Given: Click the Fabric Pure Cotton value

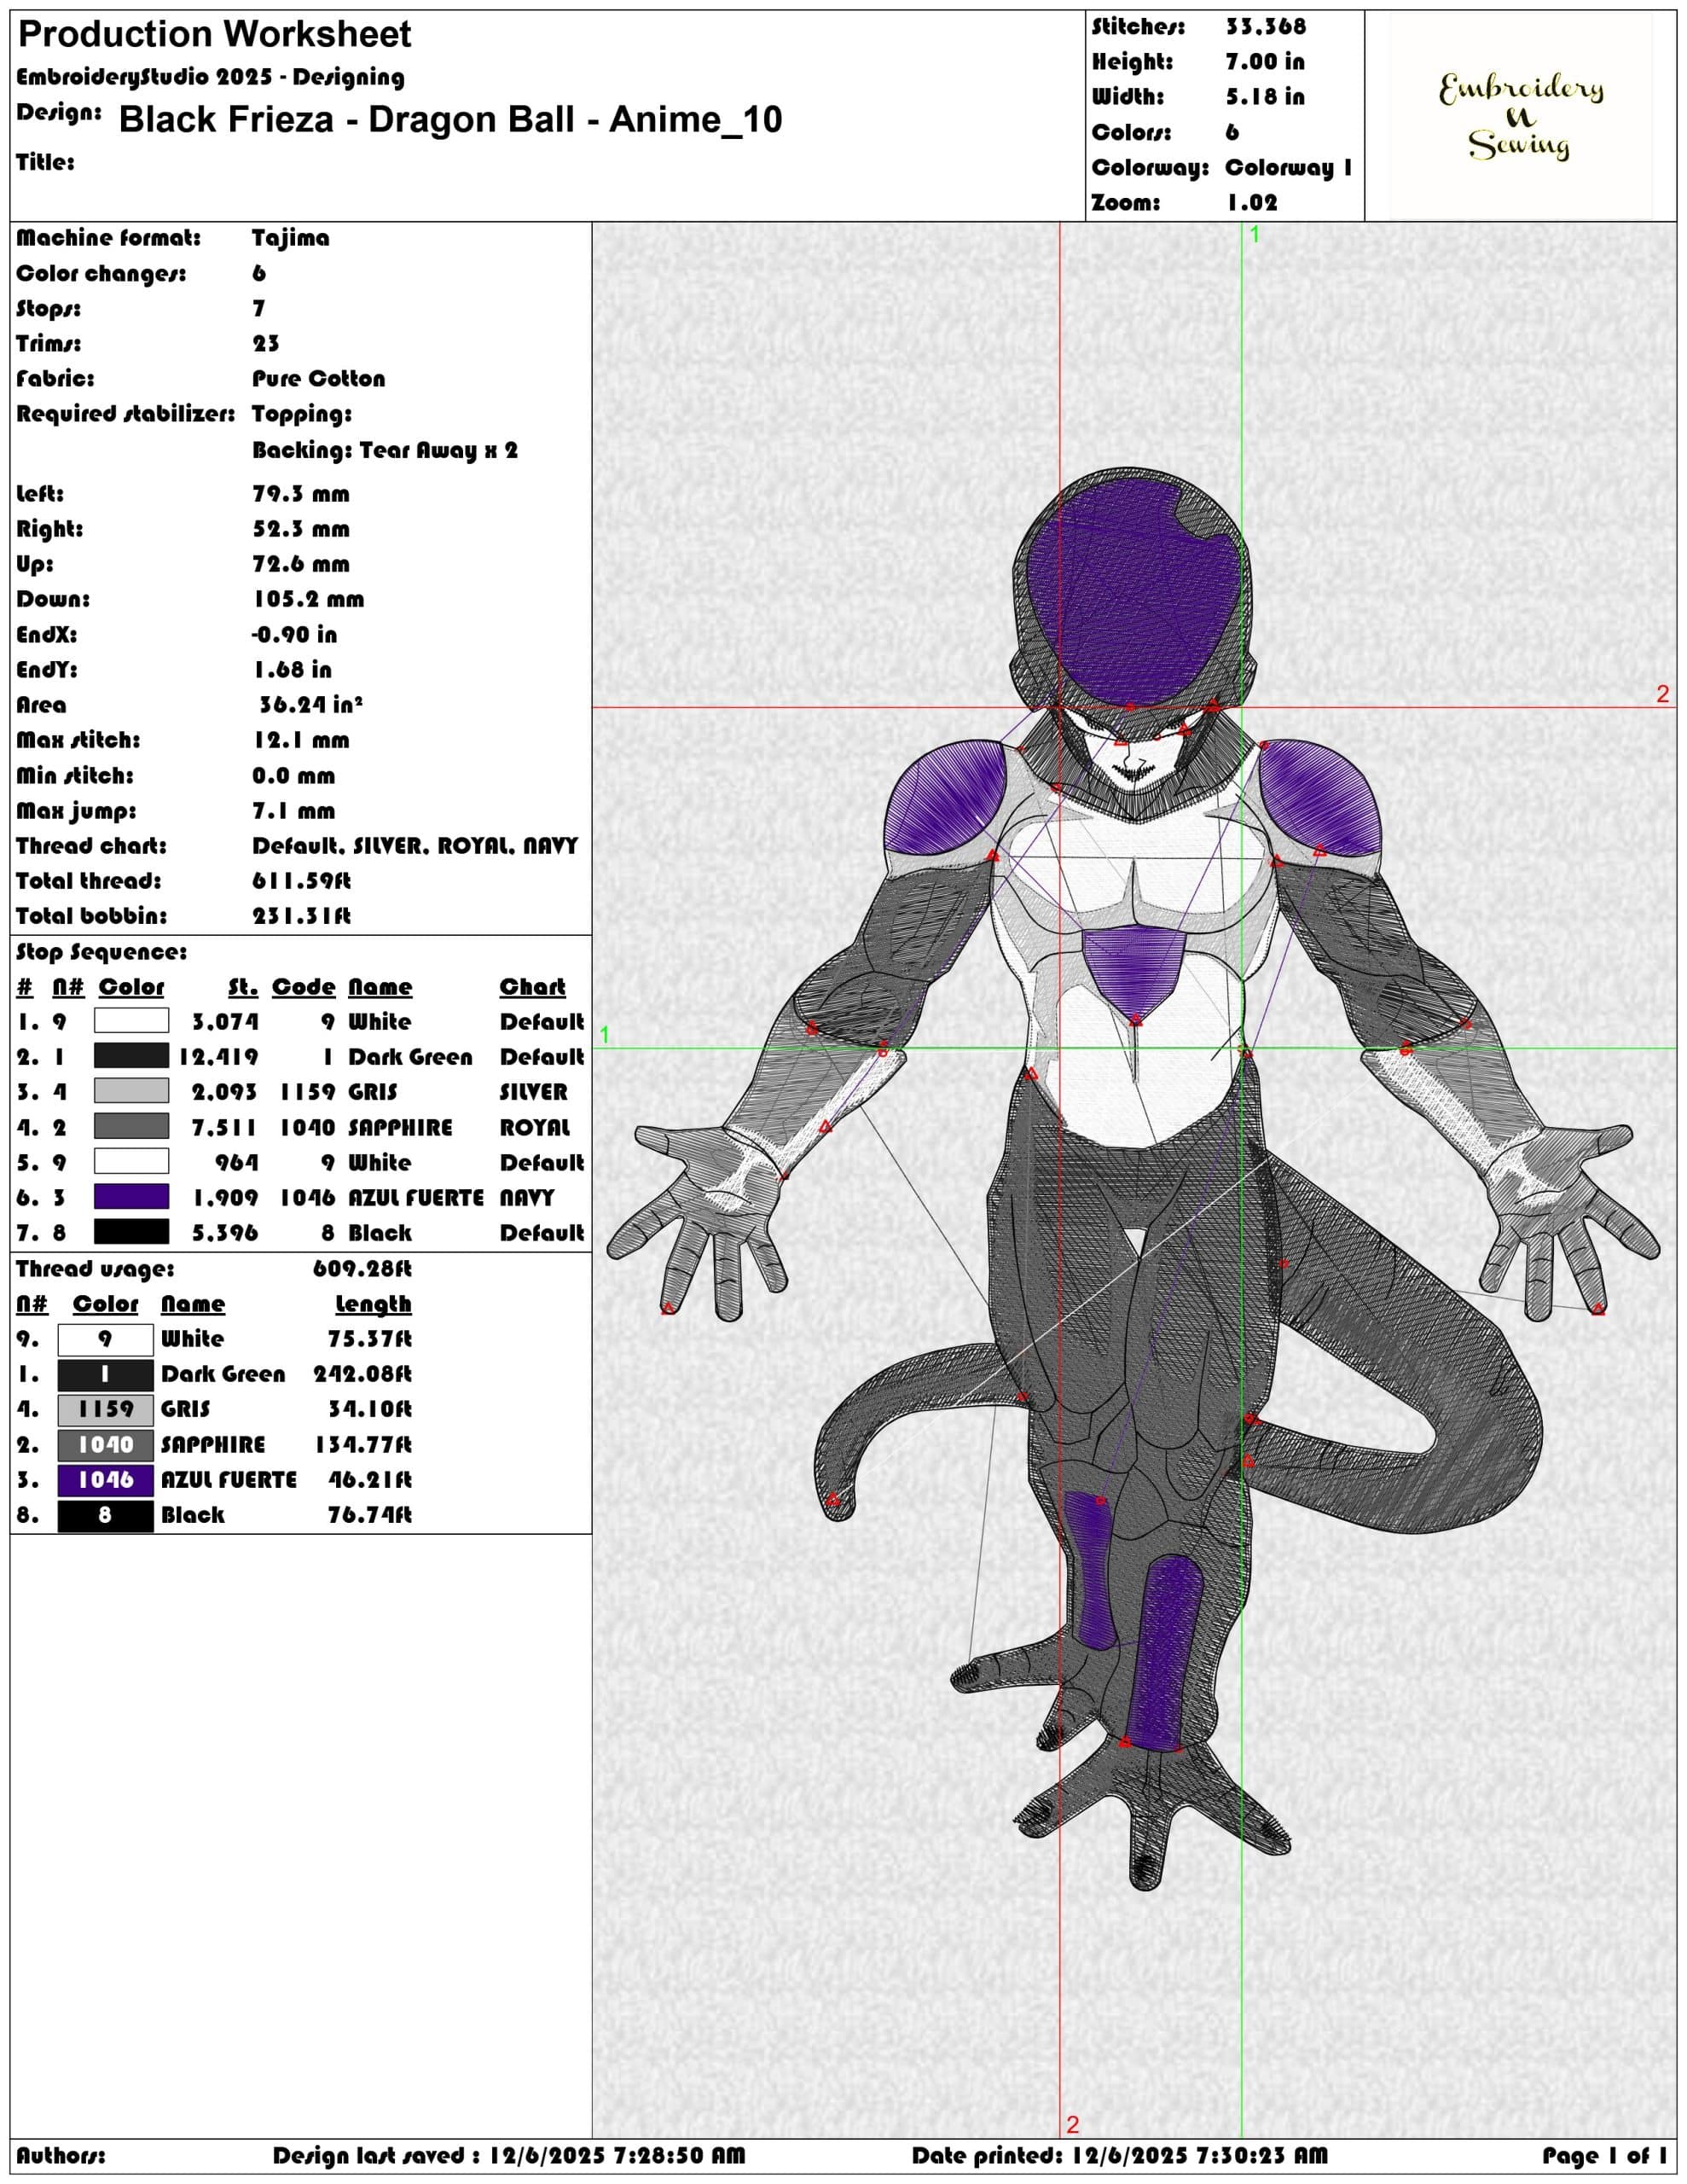Looking at the screenshot, I should (318, 379).
